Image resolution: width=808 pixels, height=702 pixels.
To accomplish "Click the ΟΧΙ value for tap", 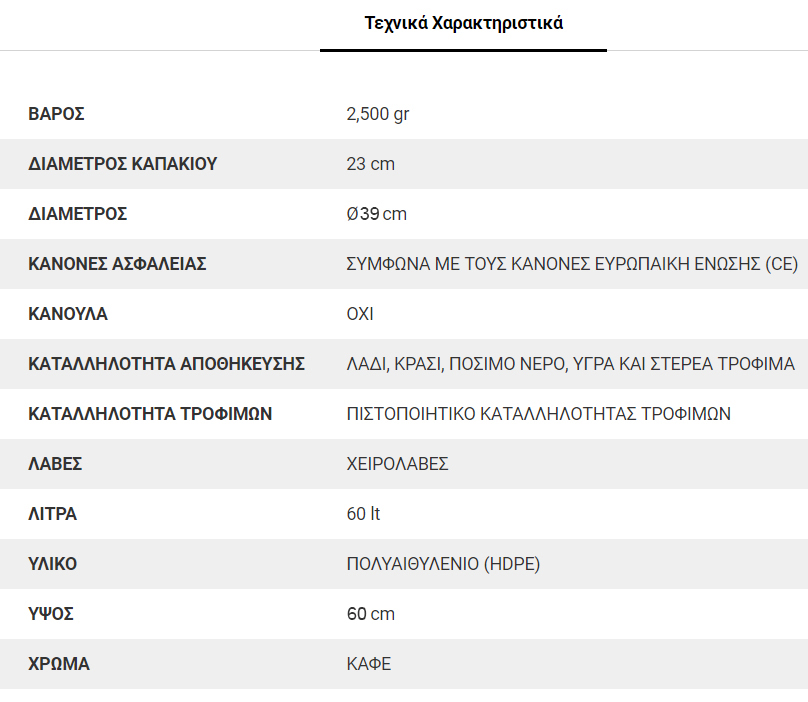I will pos(360,314).
